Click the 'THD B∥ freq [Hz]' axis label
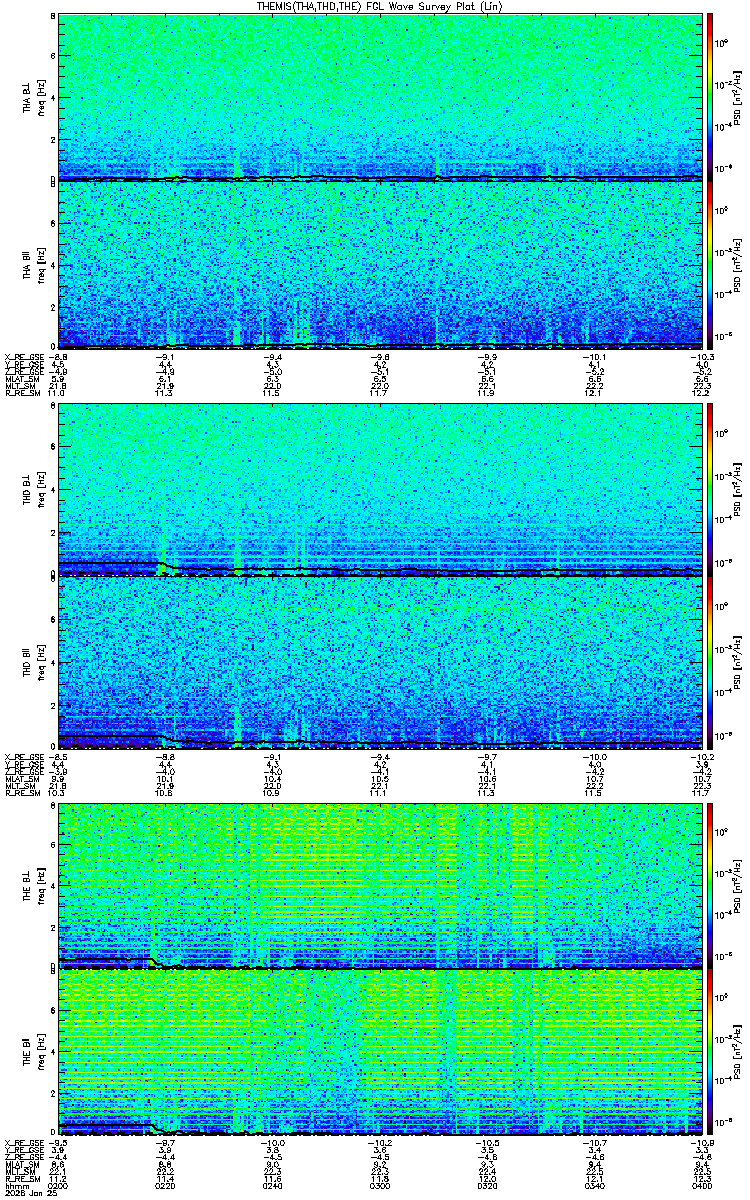This screenshot has width=750, height=1200. 33,662
